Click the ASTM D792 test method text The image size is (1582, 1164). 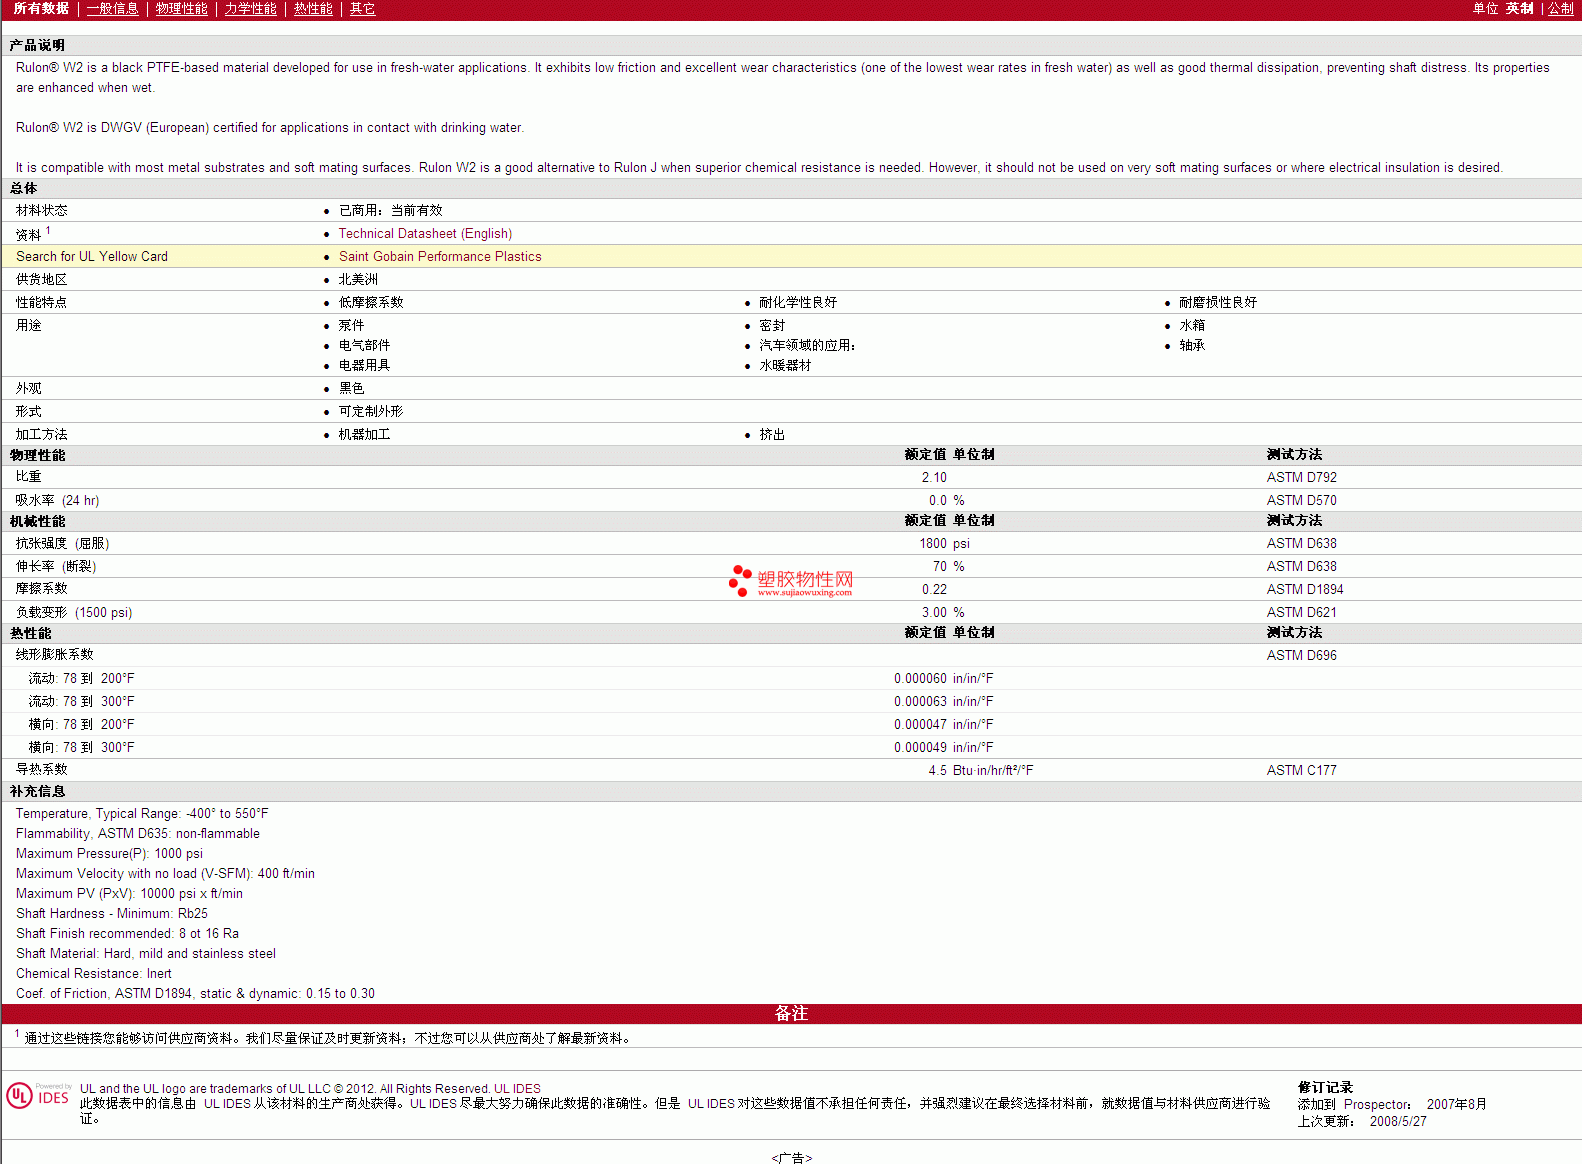click(1301, 477)
